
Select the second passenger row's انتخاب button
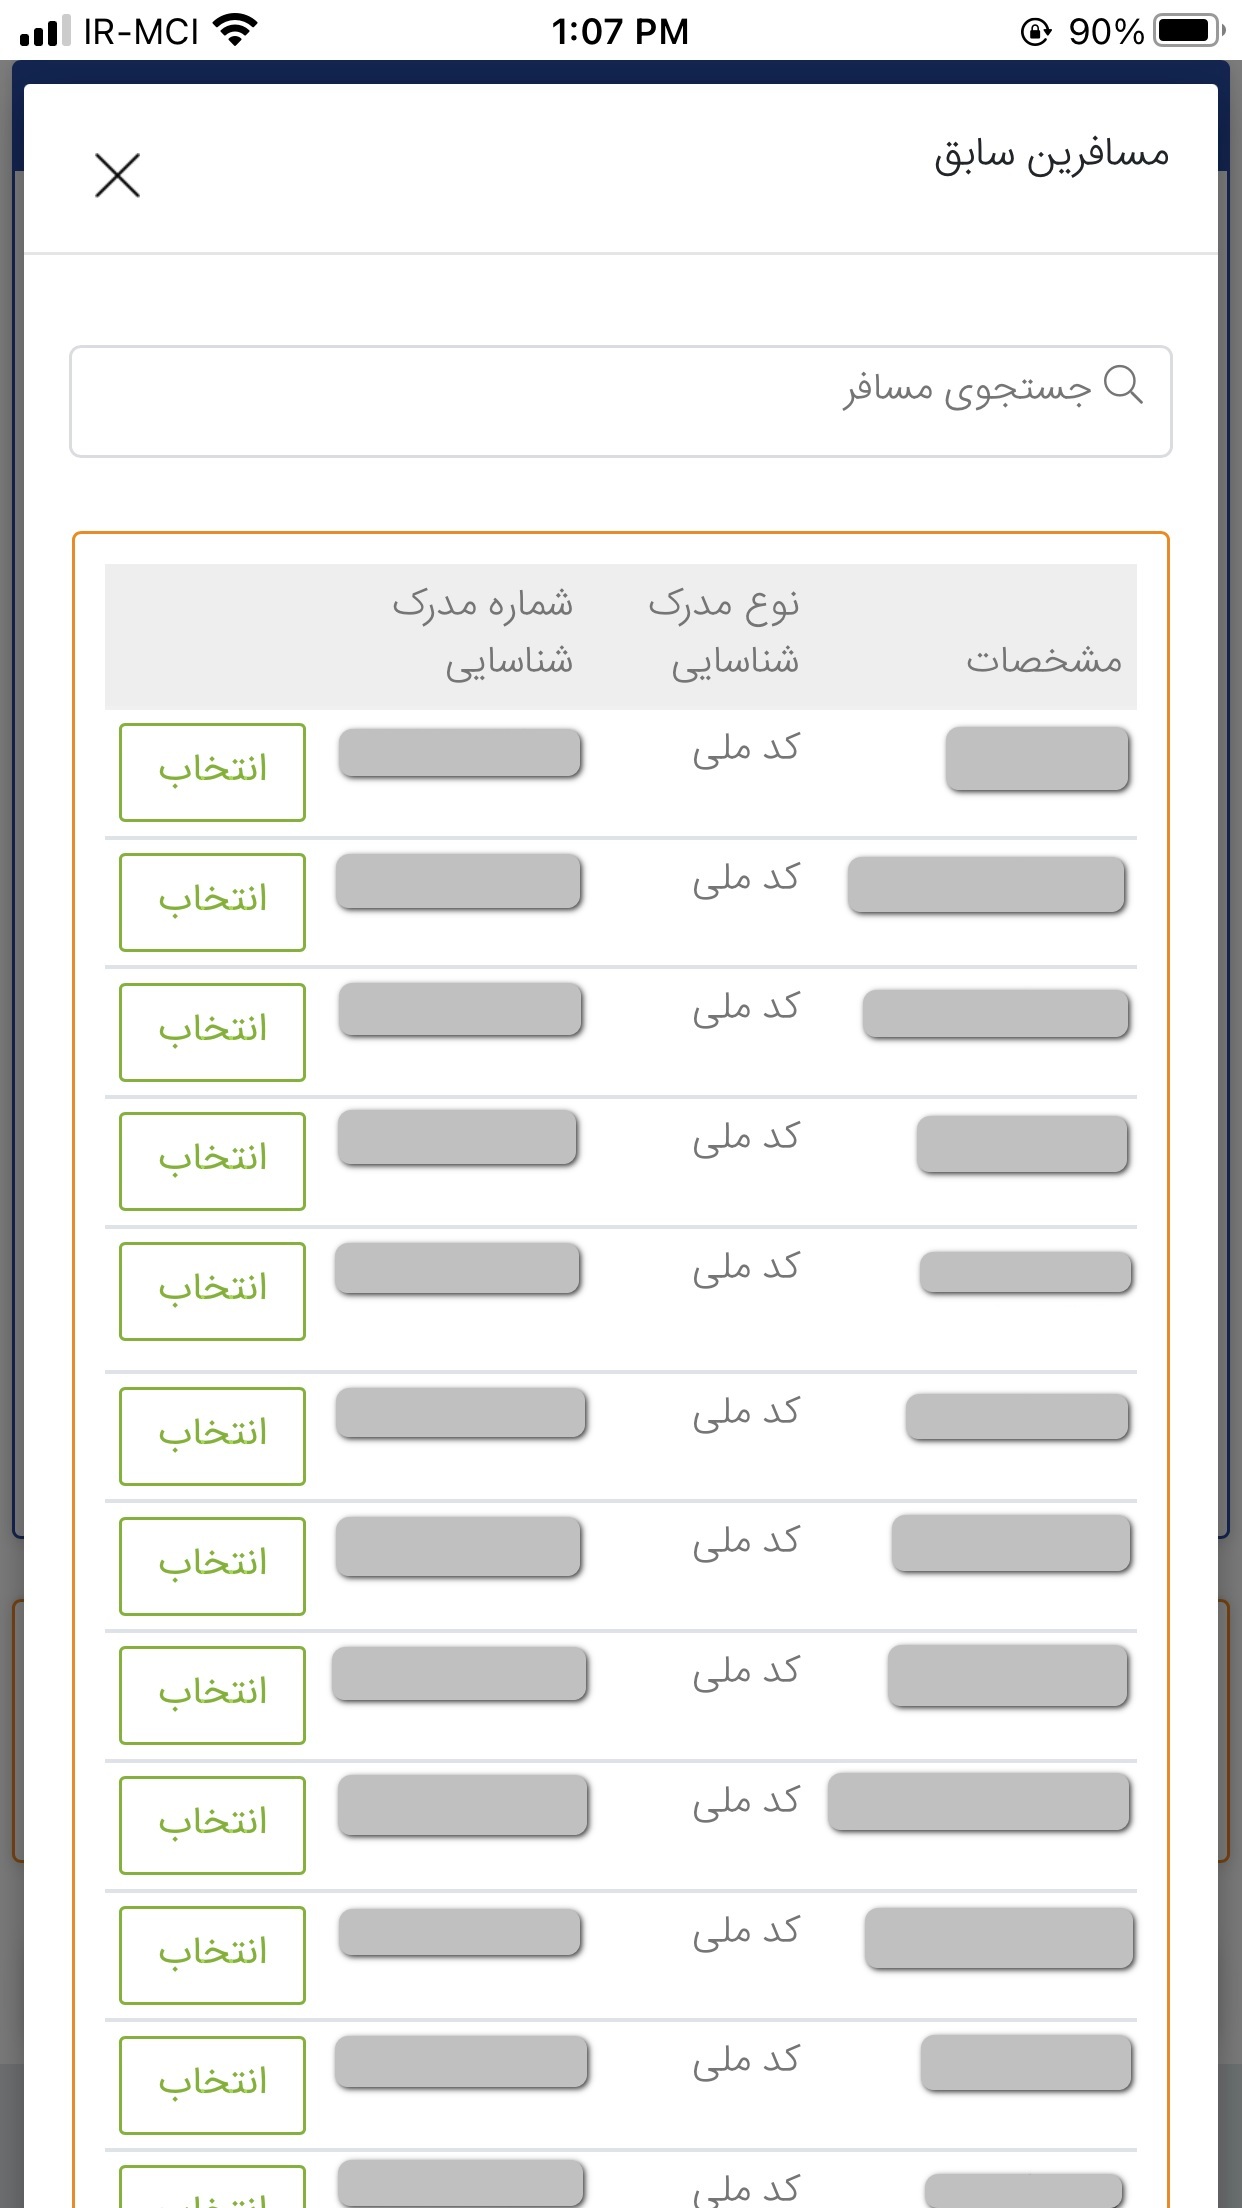click(x=212, y=902)
